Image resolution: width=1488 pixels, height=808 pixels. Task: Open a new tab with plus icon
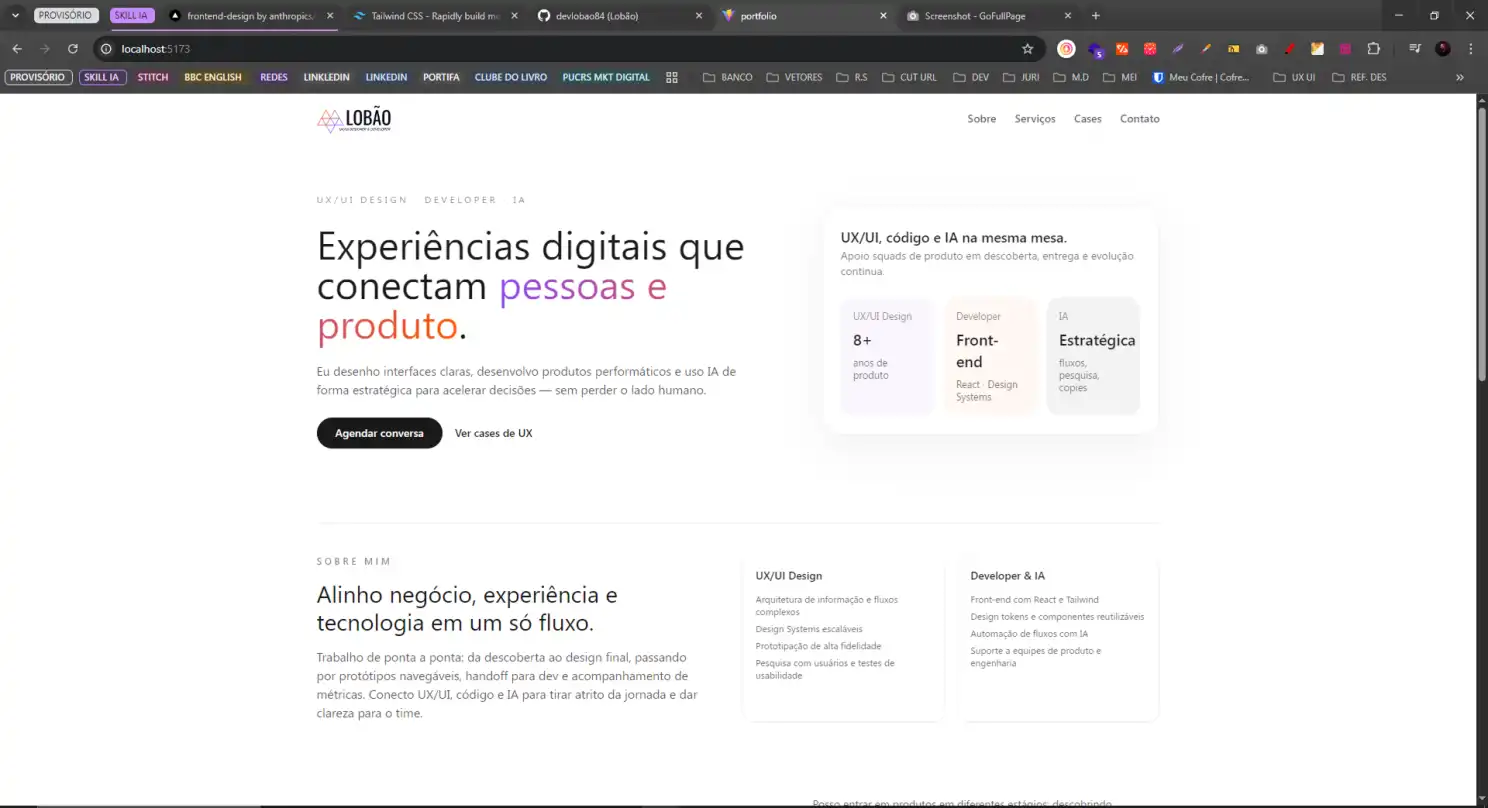1096,16
